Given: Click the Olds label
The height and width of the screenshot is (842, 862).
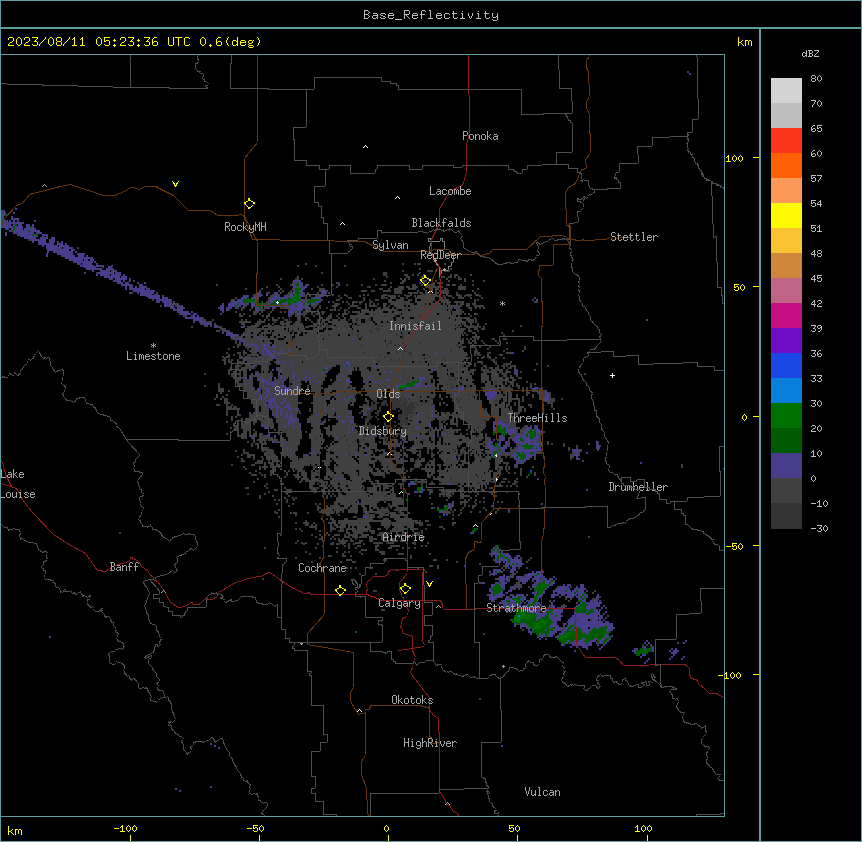Looking at the screenshot, I should coord(388,394).
